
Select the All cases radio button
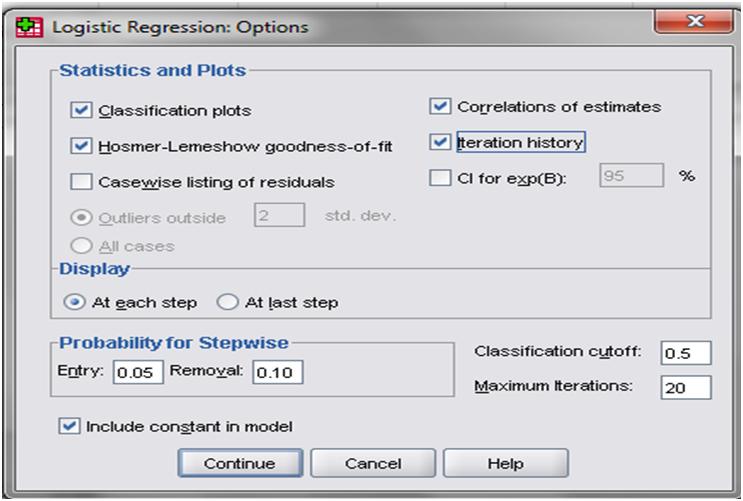click(81, 246)
